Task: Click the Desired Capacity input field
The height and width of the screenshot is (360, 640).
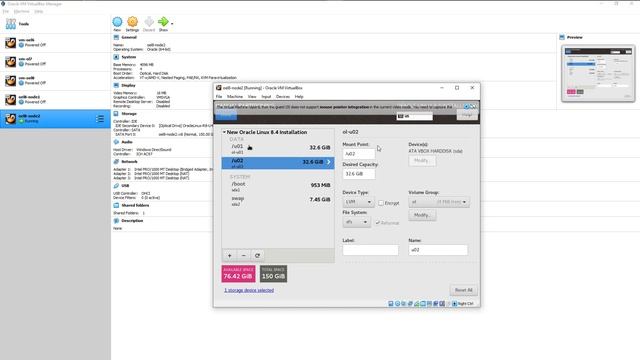Action: coord(359,174)
